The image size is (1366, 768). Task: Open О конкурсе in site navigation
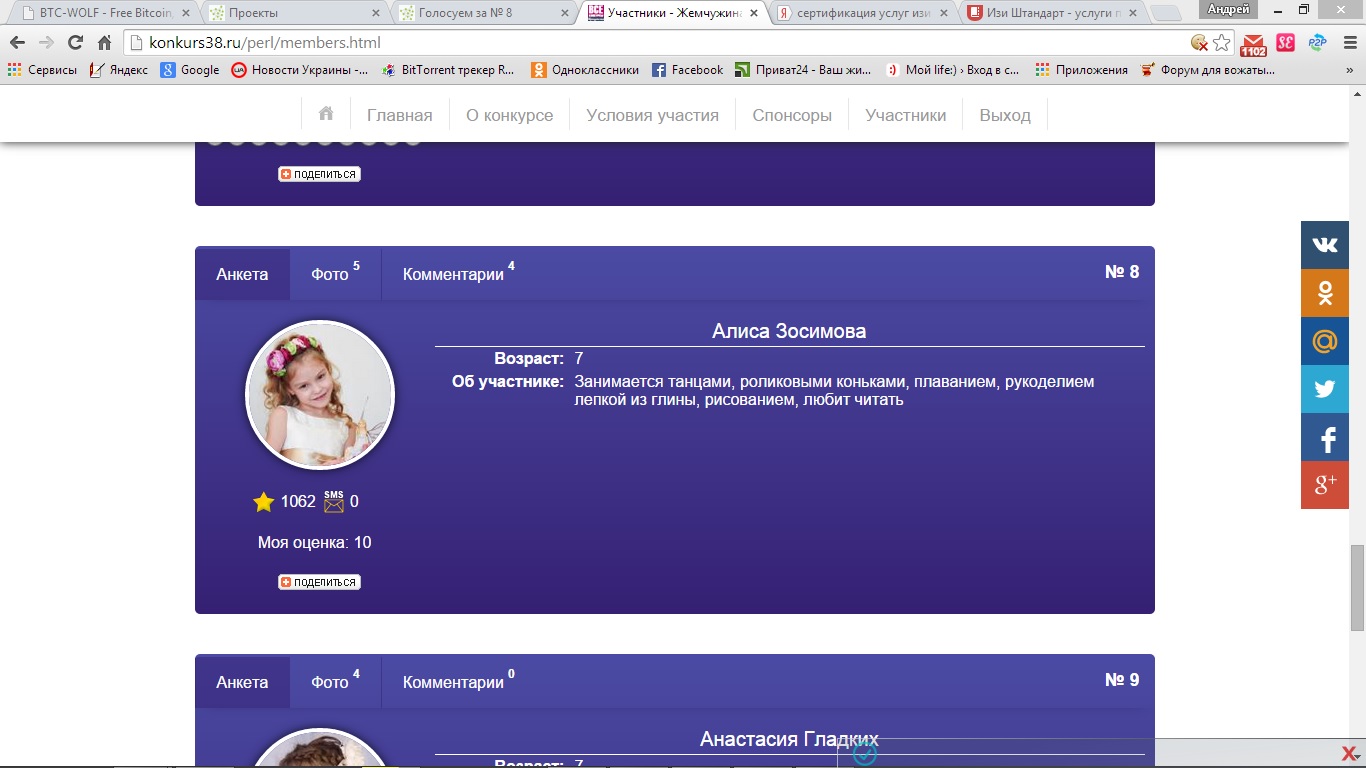tap(509, 115)
